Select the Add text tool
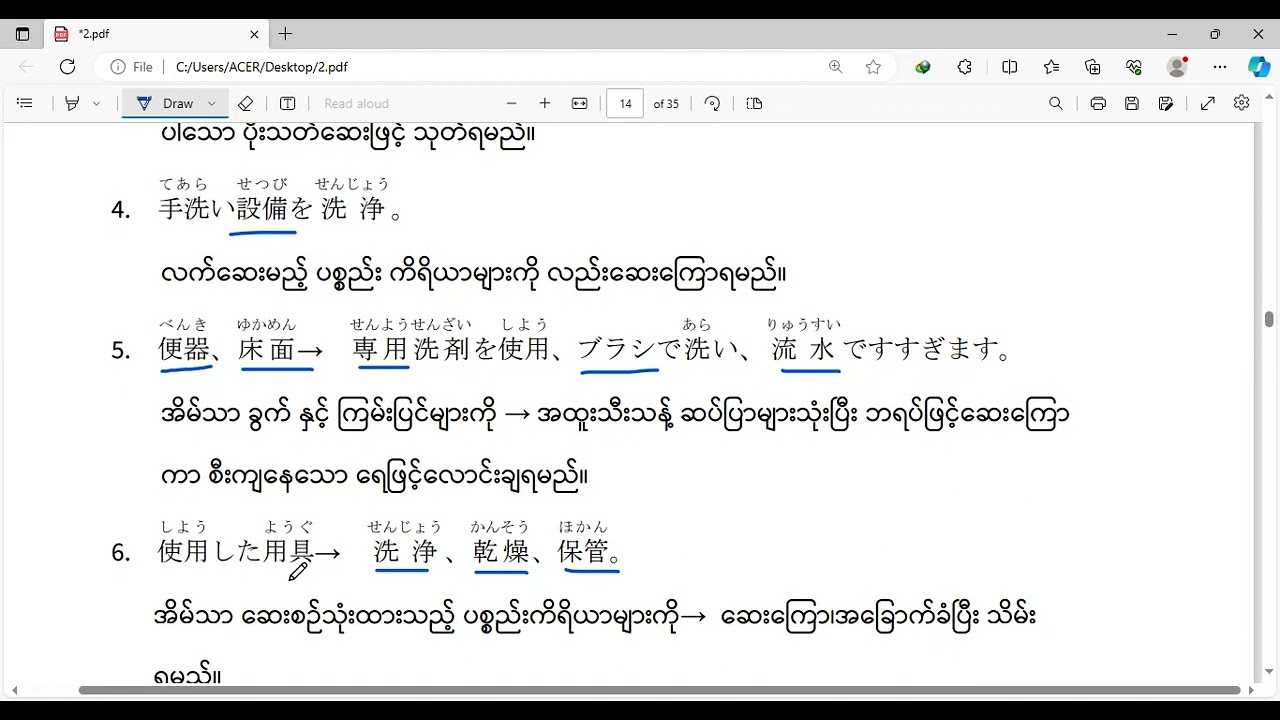This screenshot has height=720, width=1280. click(x=288, y=103)
